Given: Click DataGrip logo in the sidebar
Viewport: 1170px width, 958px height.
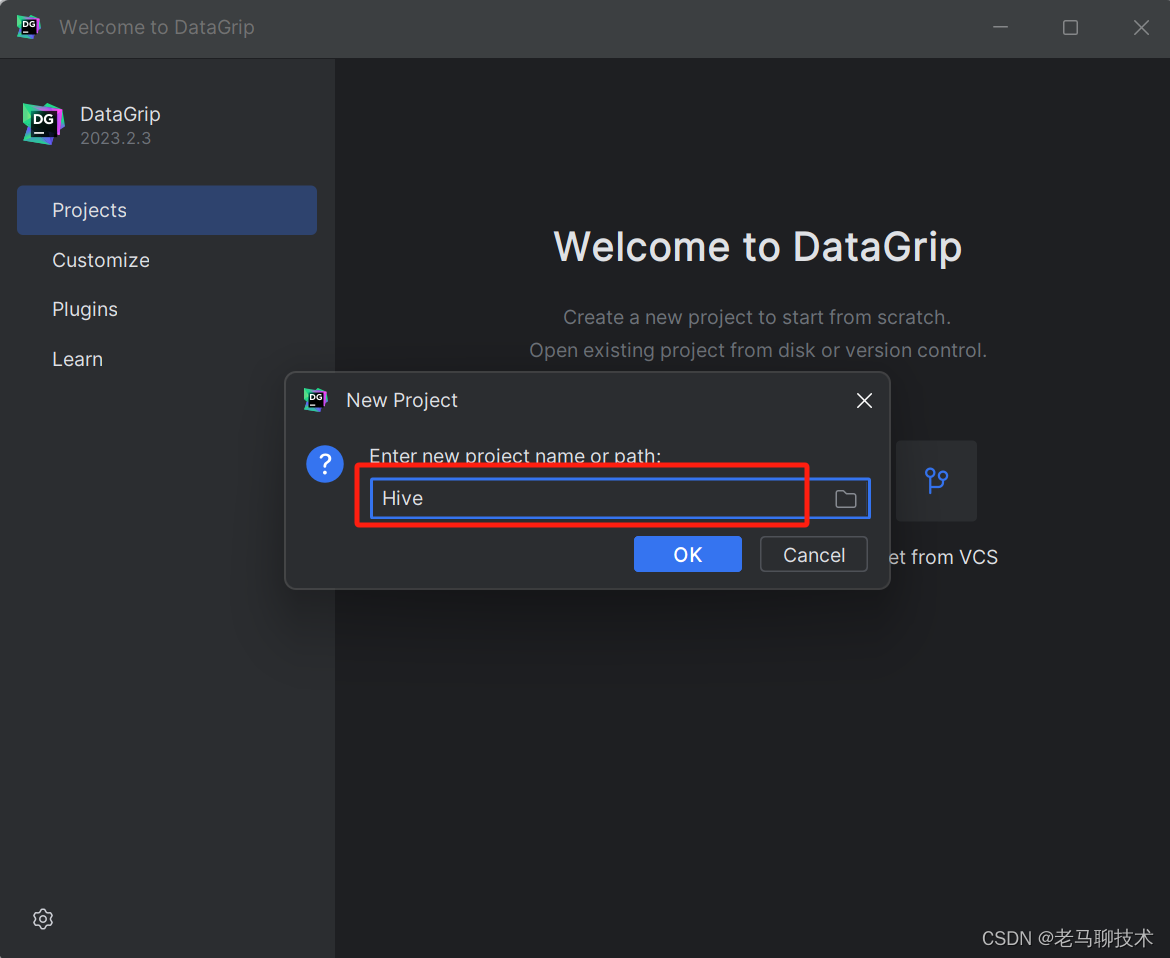Looking at the screenshot, I should [43, 124].
